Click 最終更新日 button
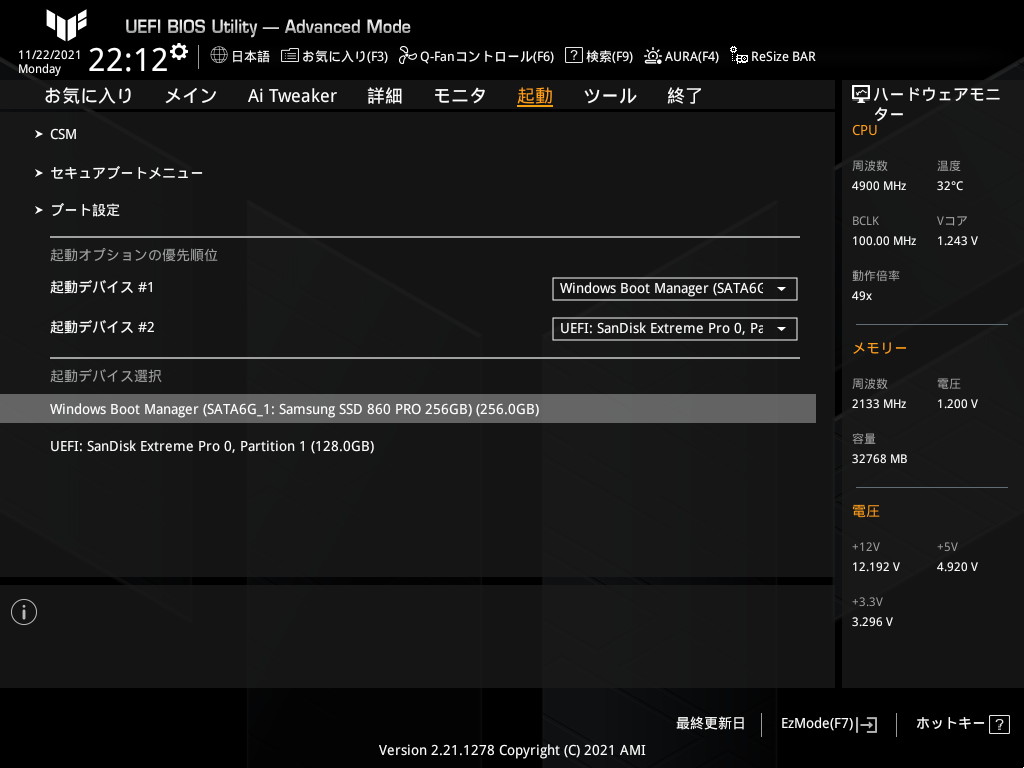The height and width of the screenshot is (768, 1024). [710, 724]
